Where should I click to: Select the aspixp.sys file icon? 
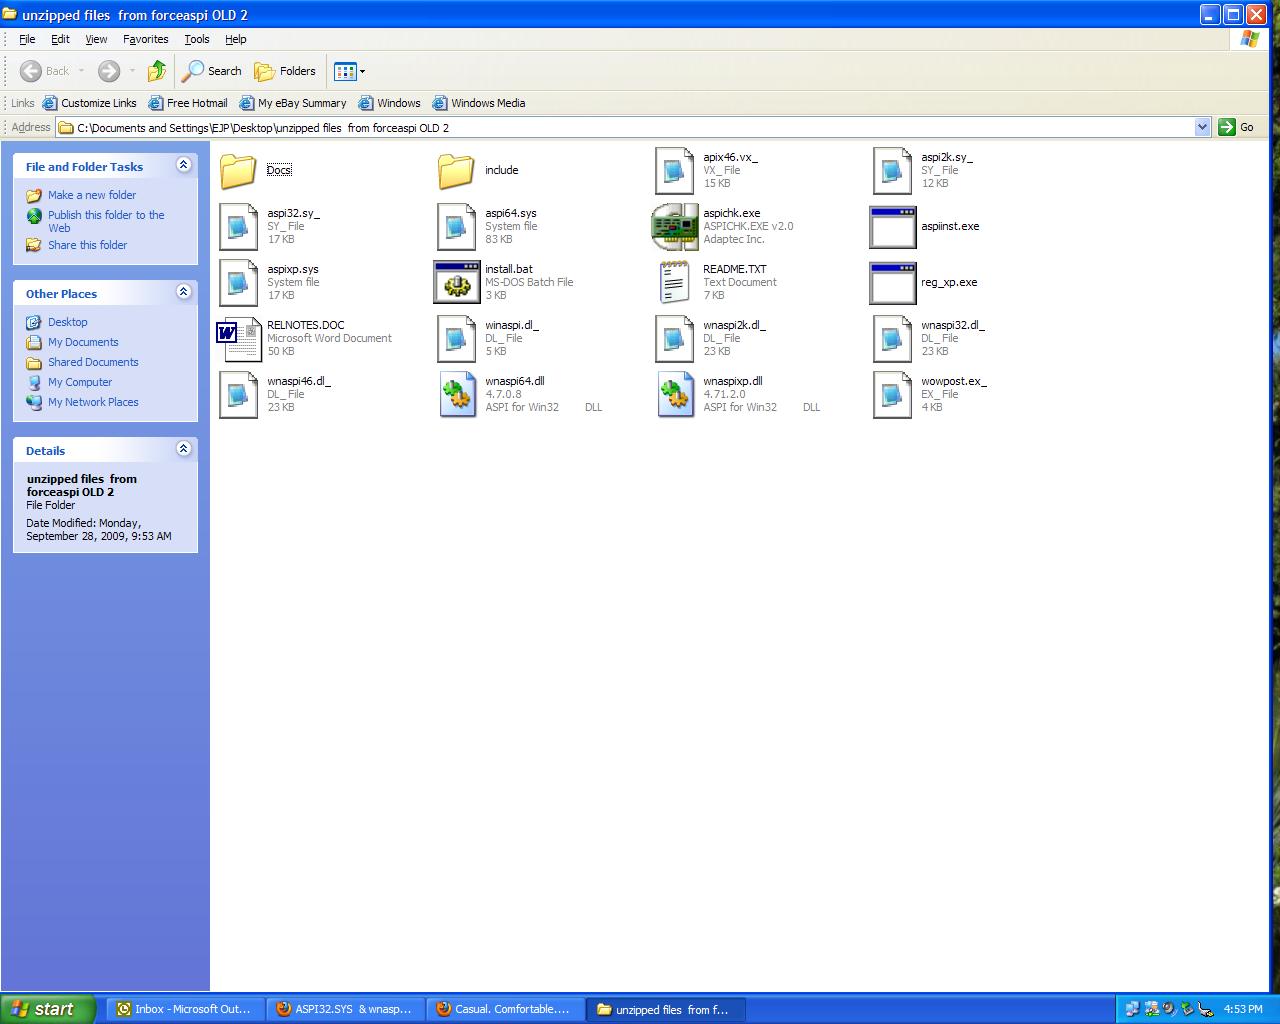pos(238,283)
